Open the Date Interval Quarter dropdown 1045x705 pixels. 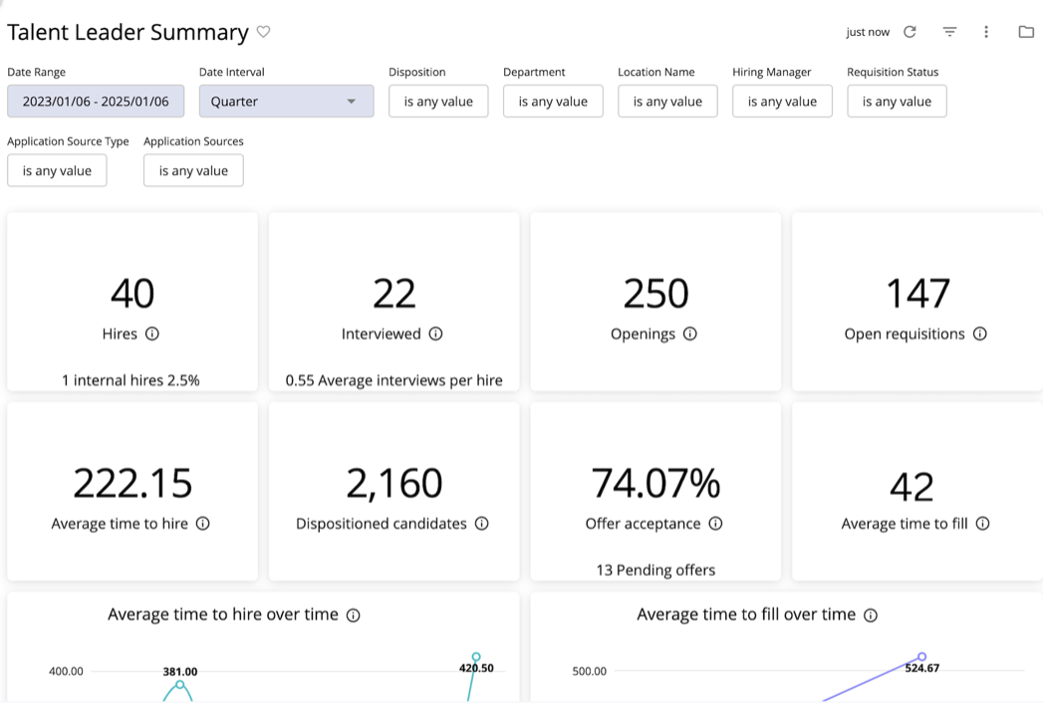[285, 101]
